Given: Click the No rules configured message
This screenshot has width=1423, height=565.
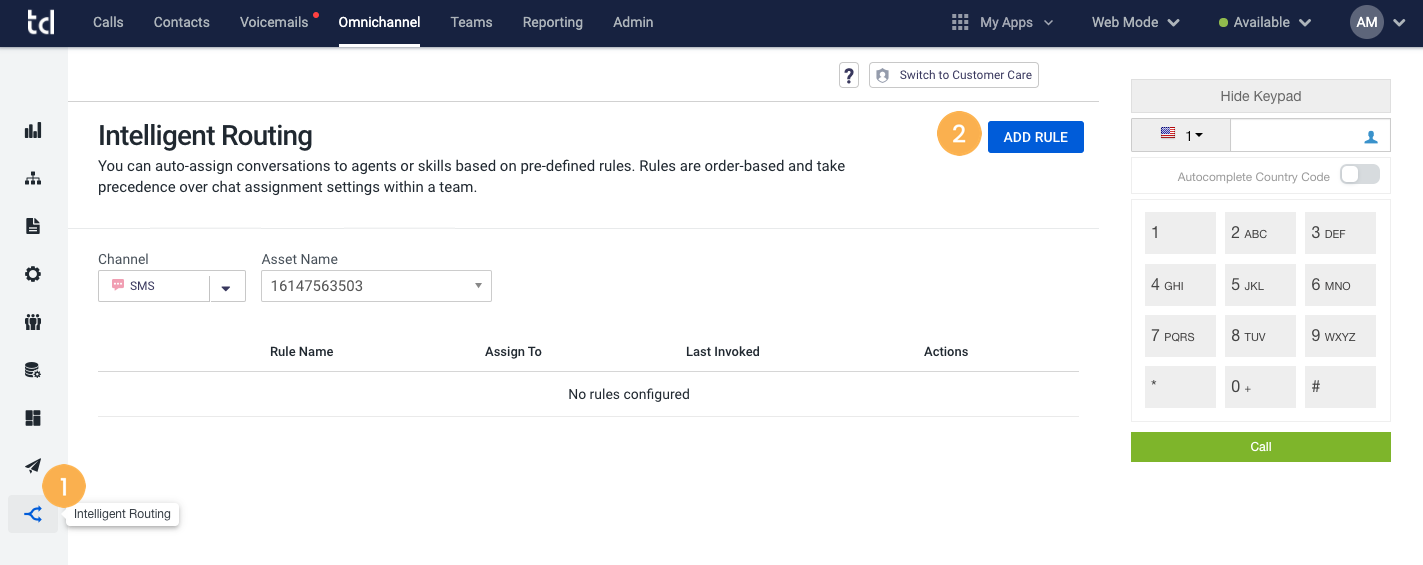Looking at the screenshot, I should (x=629, y=394).
